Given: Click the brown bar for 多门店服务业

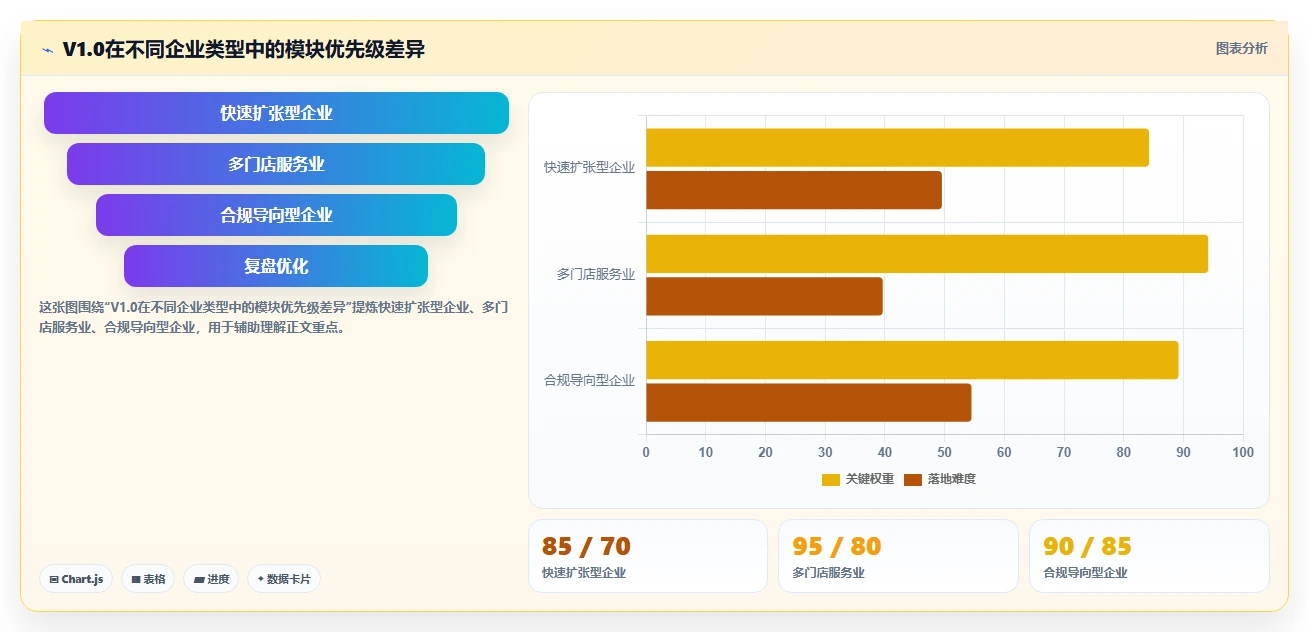Looking at the screenshot, I should [x=764, y=296].
